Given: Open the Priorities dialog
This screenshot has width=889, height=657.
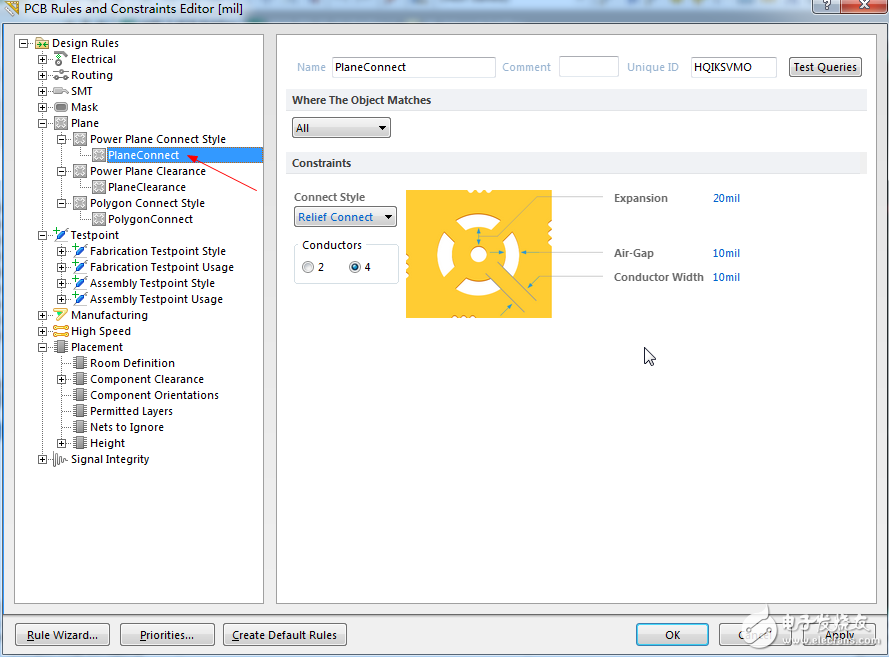Looking at the screenshot, I should 167,635.
